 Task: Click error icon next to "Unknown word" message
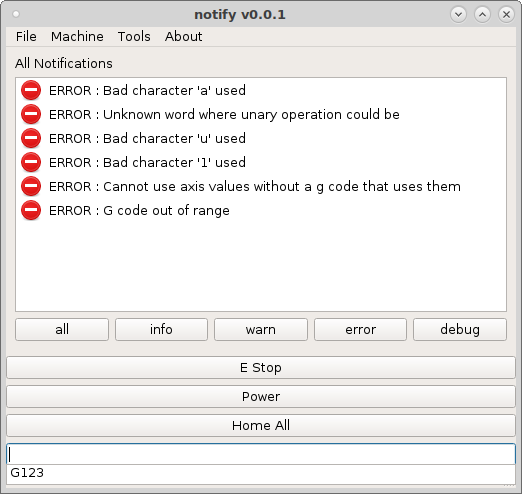point(31,114)
